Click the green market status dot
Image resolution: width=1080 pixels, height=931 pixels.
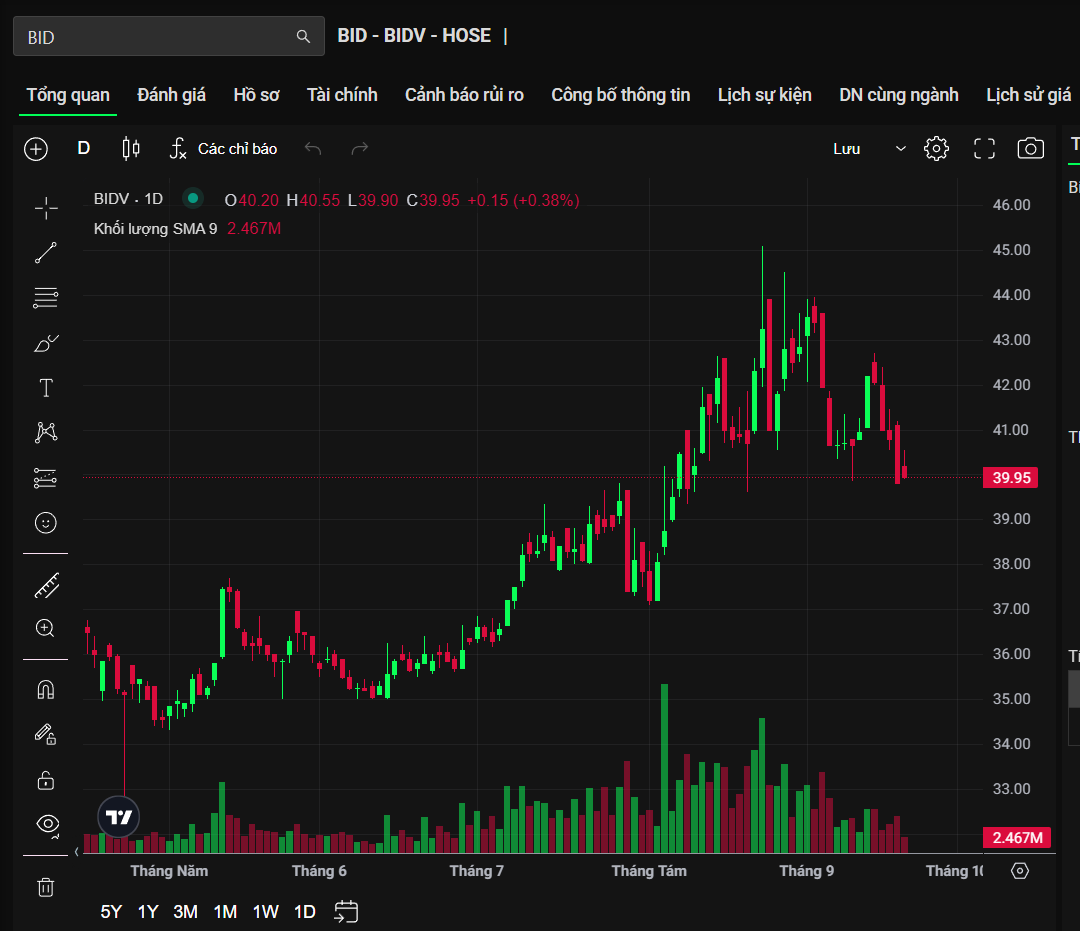(193, 198)
